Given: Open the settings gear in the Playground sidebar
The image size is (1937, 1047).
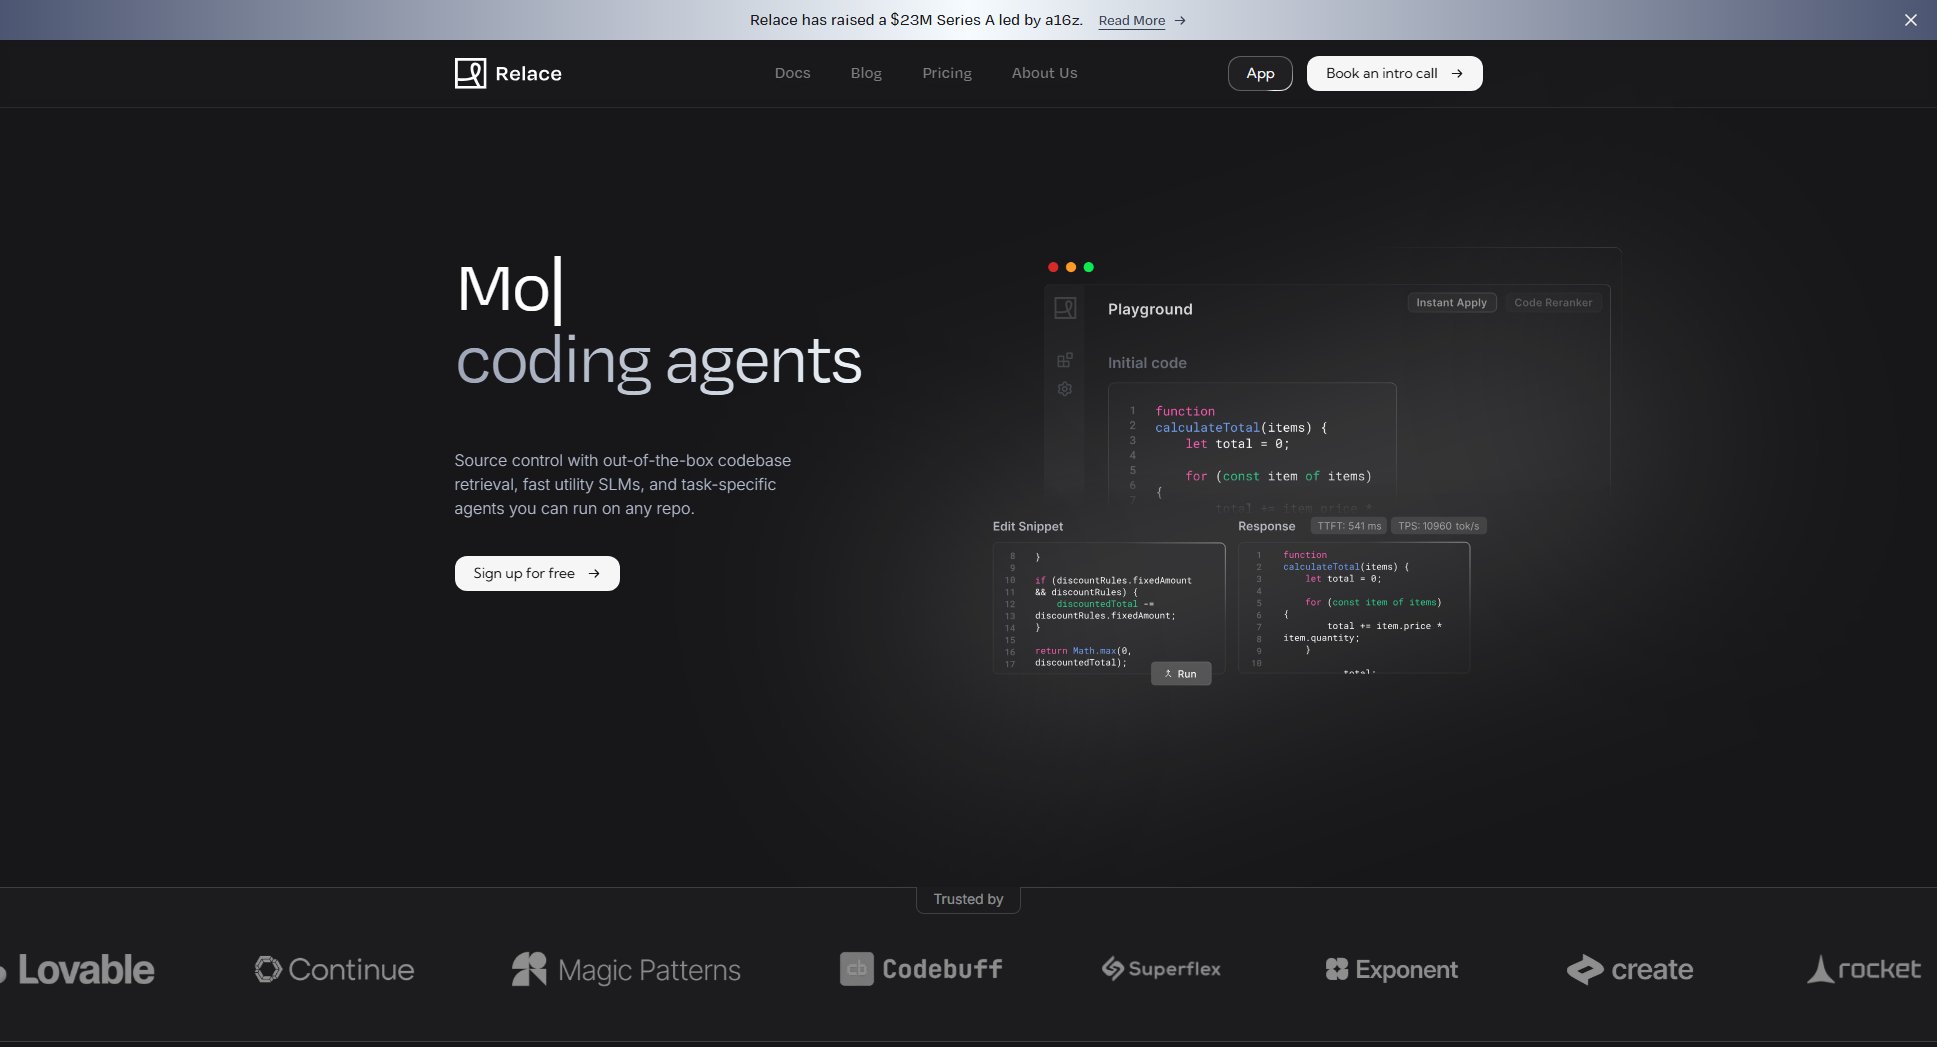Looking at the screenshot, I should [1064, 389].
